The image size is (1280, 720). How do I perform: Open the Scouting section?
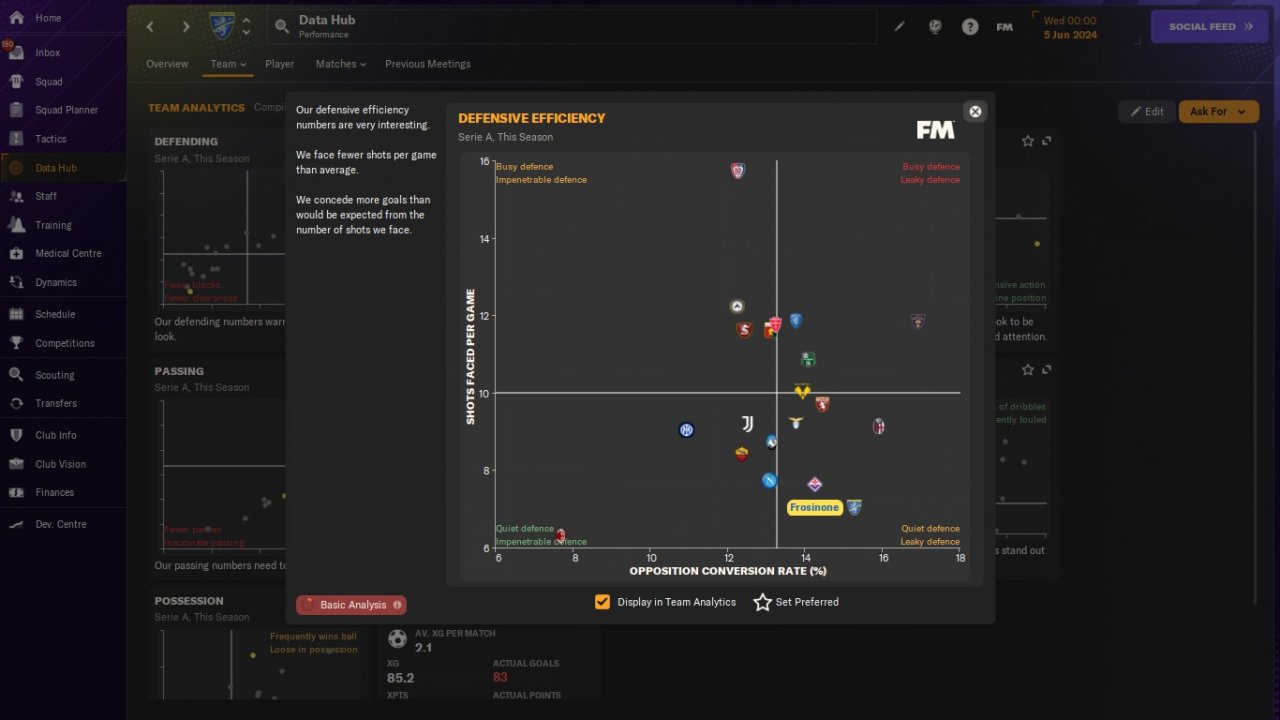pyautogui.click(x=55, y=375)
